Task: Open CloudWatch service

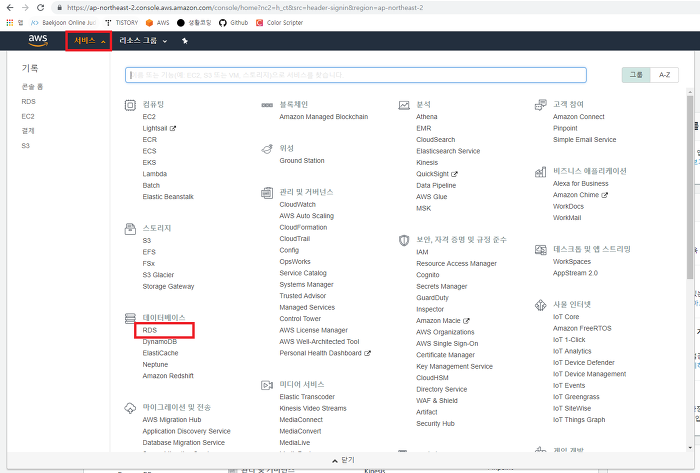Action: pos(297,204)
